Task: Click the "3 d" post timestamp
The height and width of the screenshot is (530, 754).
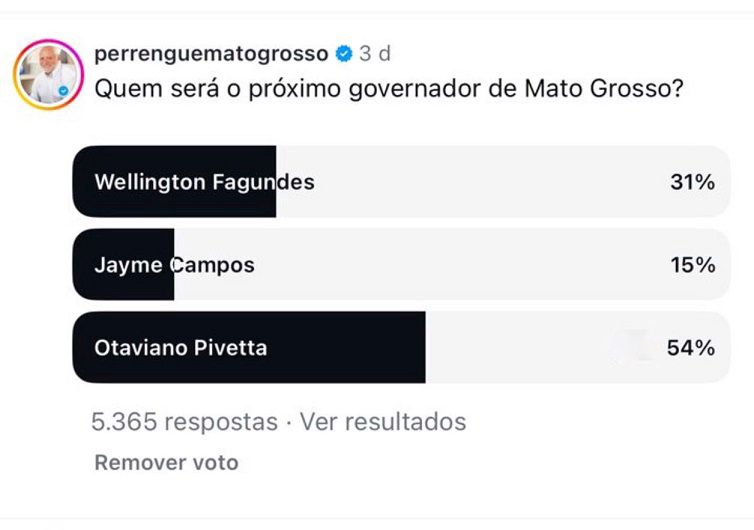Action: 375,53
